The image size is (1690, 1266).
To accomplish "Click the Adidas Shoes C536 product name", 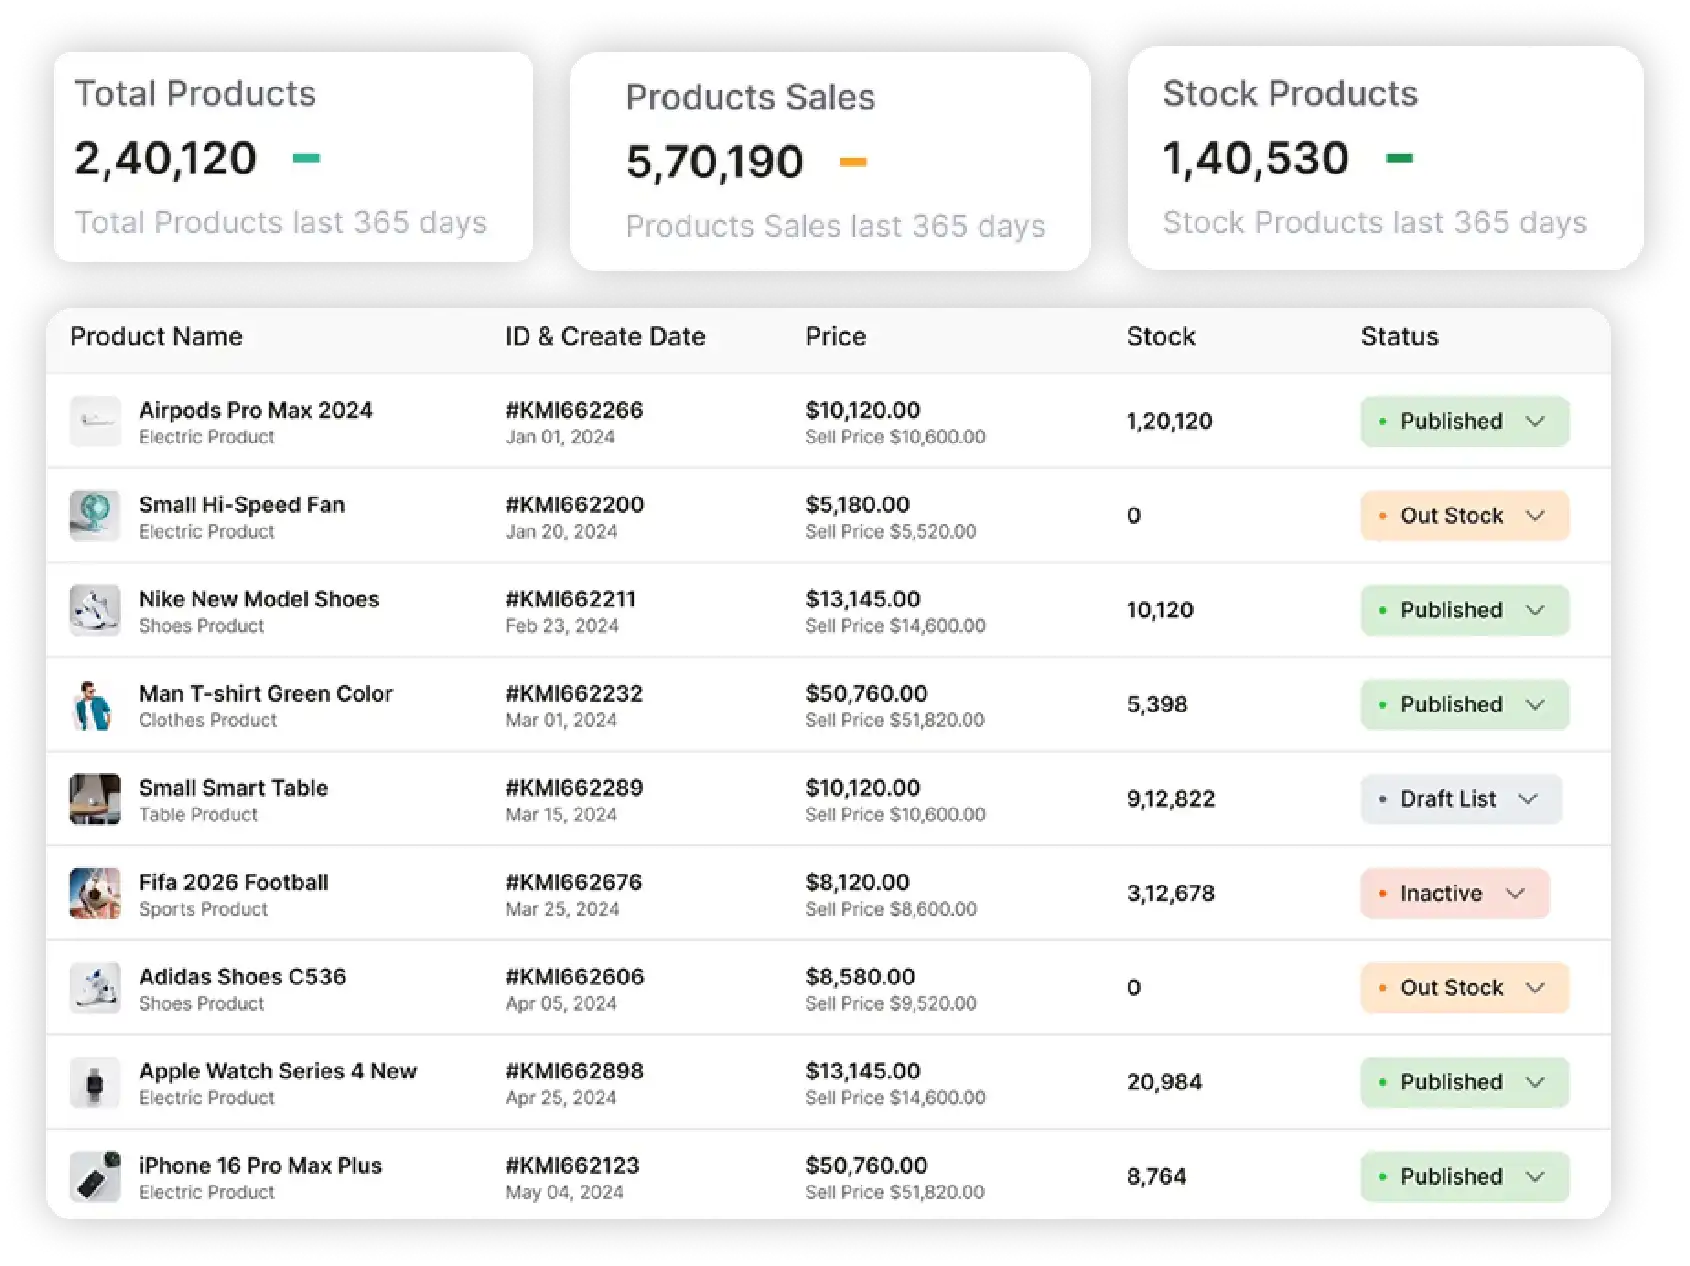I will (242, 977).
